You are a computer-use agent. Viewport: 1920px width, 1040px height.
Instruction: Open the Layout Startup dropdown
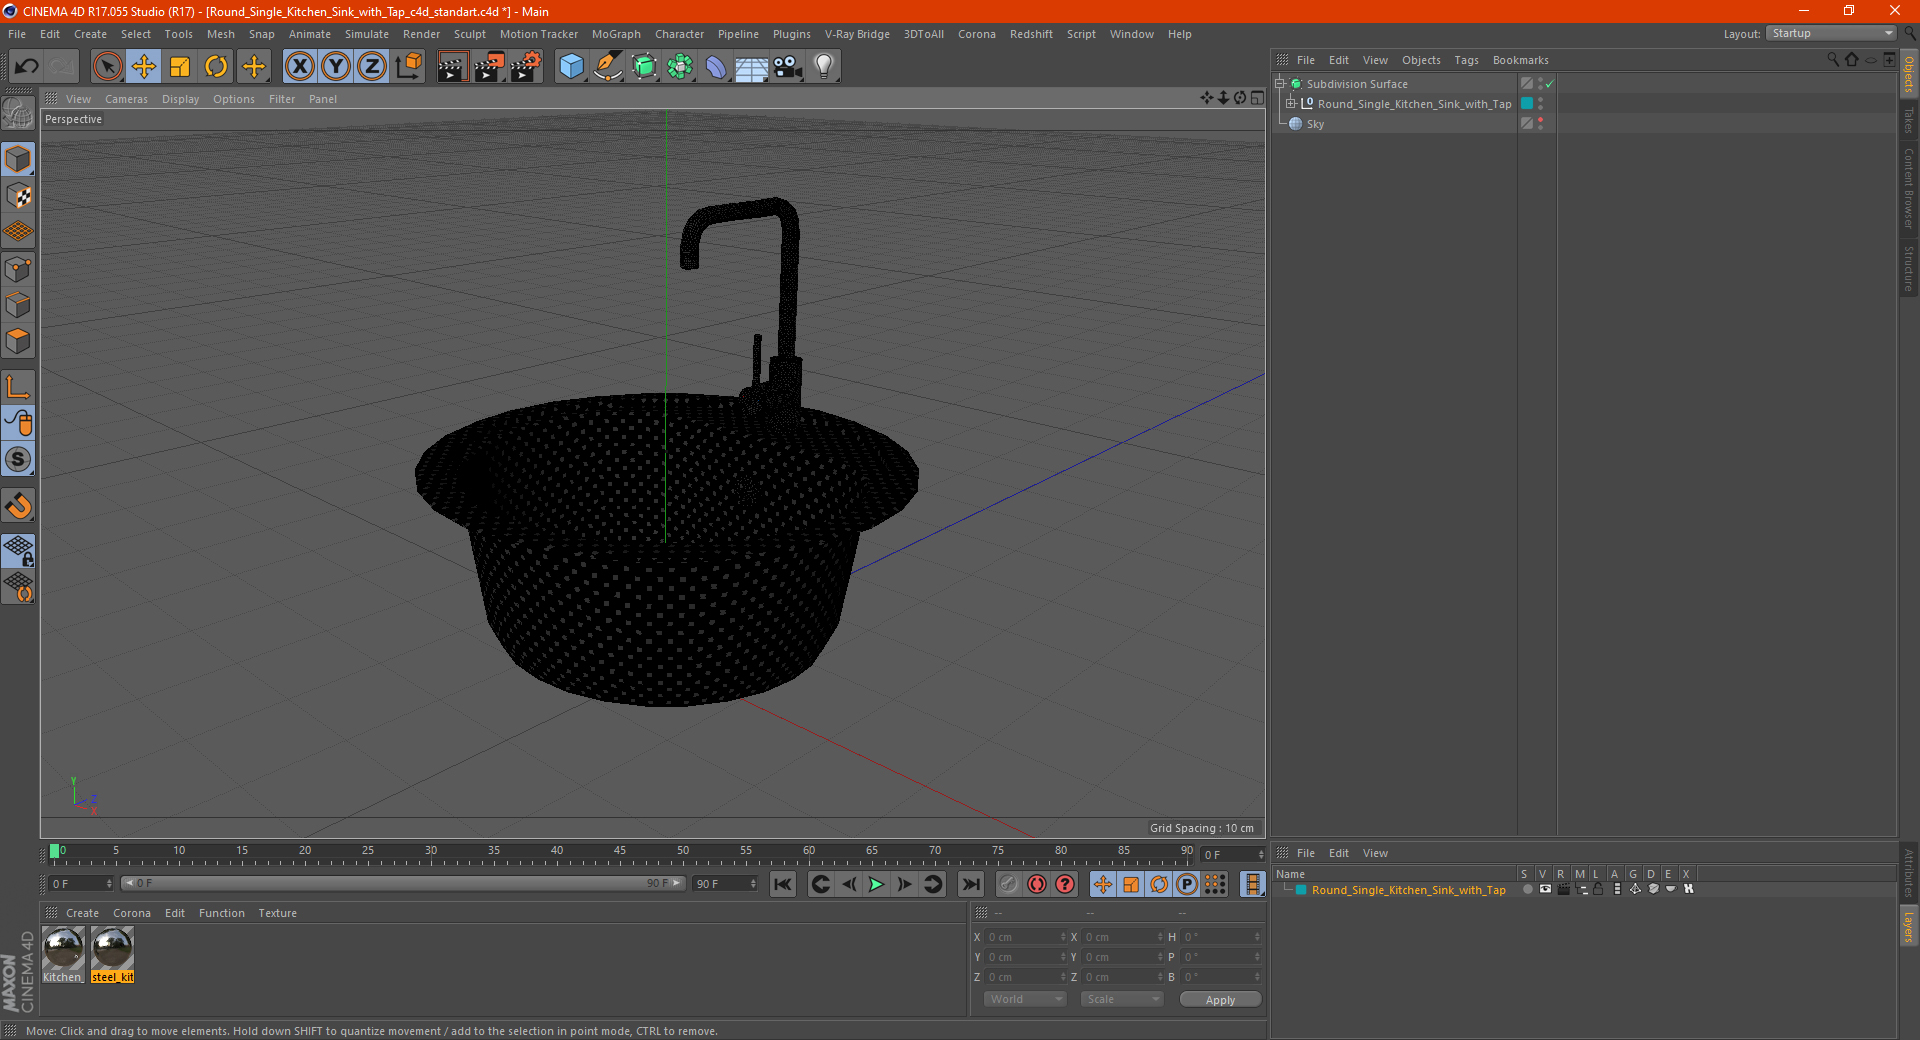(1831, 33)
